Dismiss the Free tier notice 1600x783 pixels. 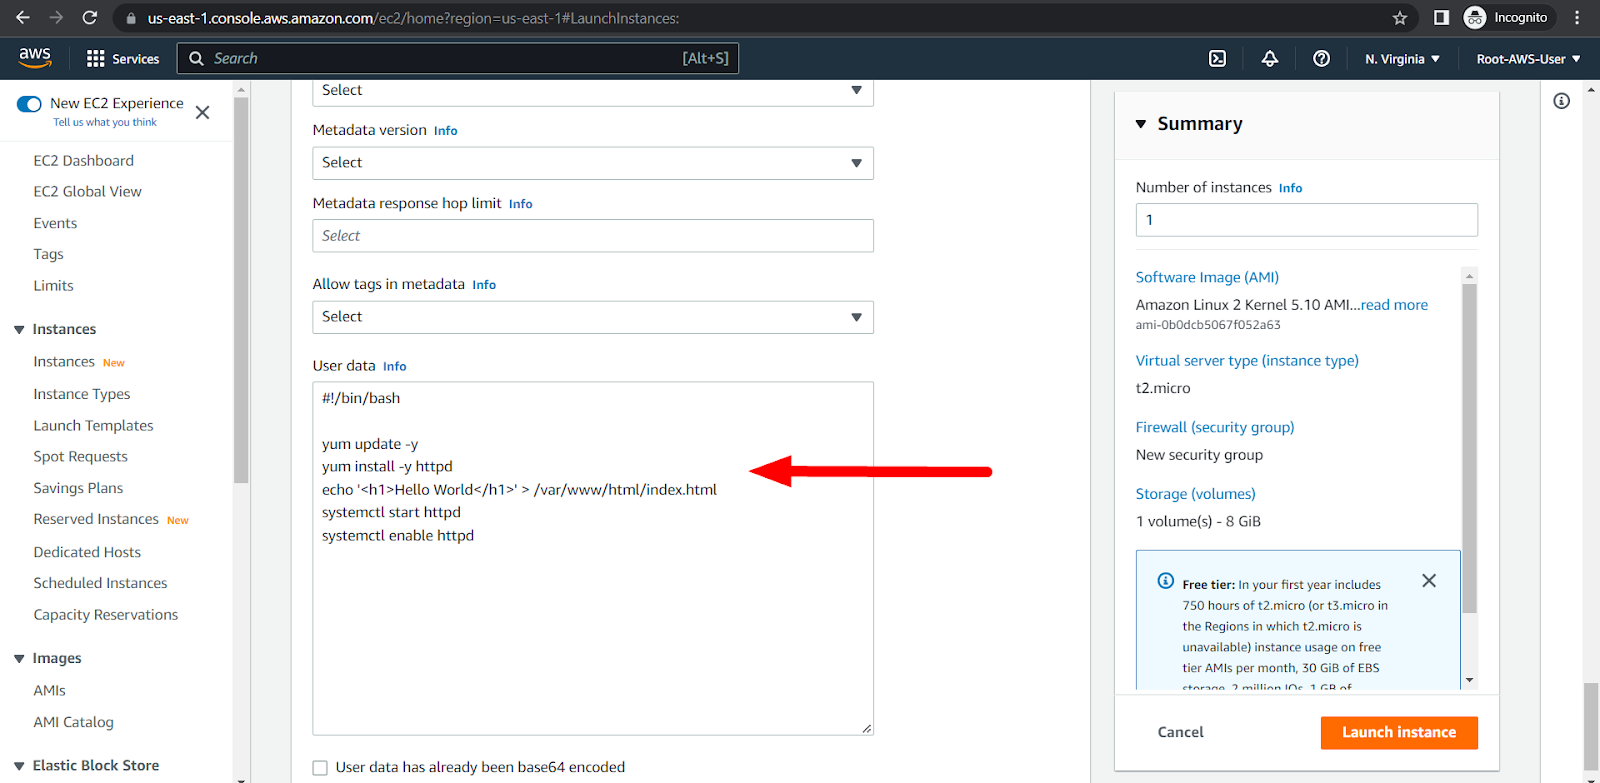tap(1429, 581)
